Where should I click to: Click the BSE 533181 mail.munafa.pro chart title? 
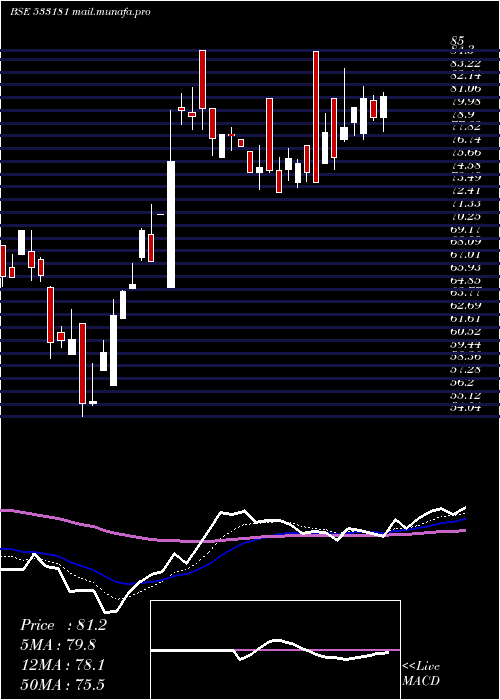80,12
